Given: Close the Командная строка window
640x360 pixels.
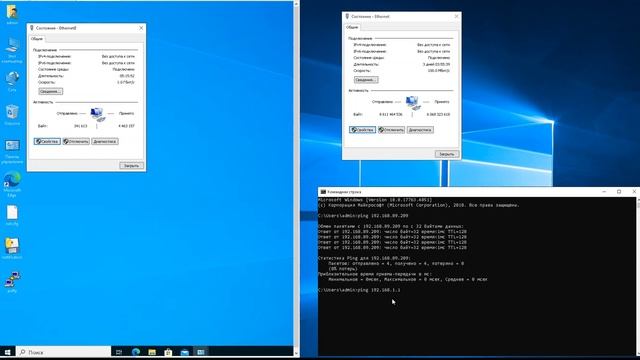Looking at the screenshot, I should click(x=633, y=191).
